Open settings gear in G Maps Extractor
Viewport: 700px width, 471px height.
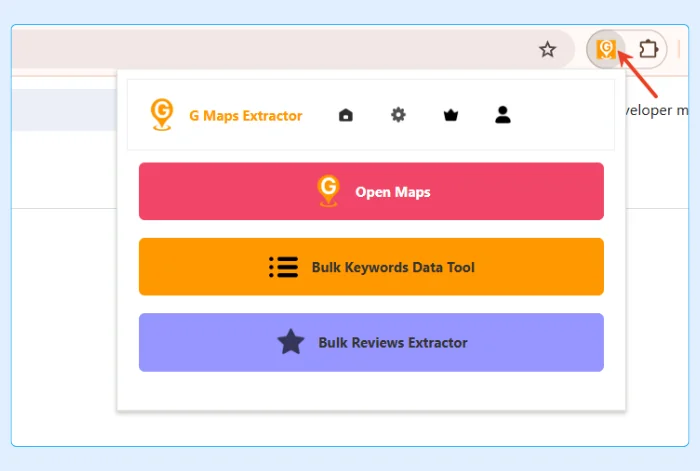[398, 115]
